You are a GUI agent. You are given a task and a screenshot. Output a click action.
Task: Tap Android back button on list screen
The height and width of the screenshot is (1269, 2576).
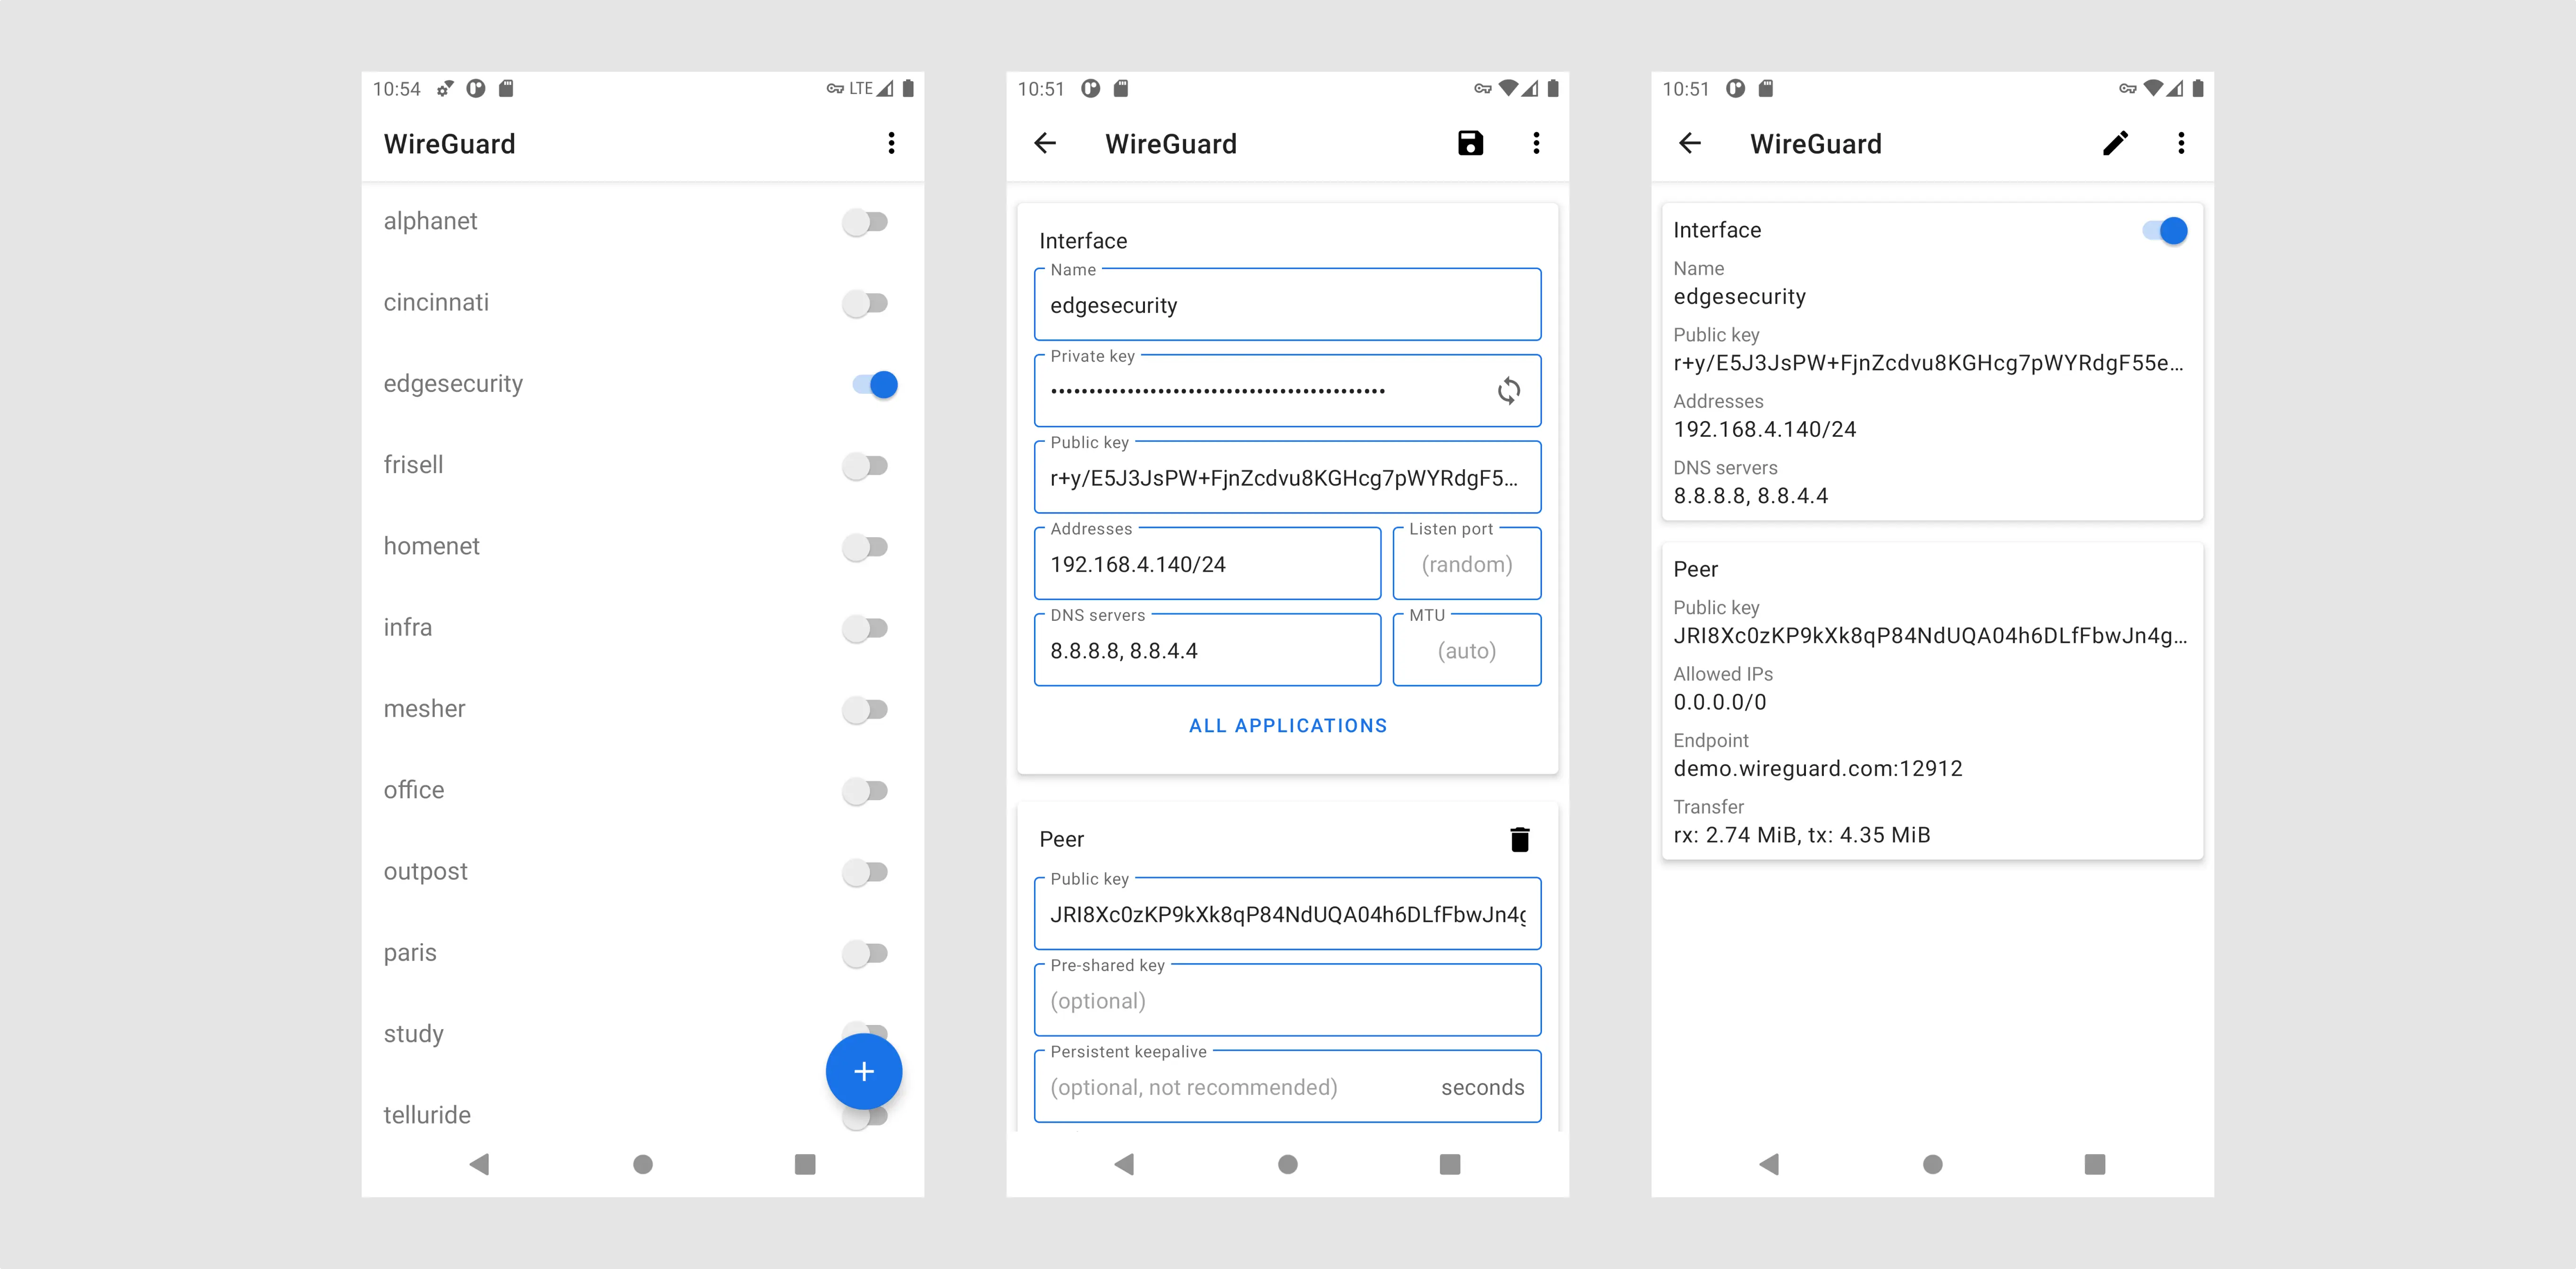[x=480, y=1164]
